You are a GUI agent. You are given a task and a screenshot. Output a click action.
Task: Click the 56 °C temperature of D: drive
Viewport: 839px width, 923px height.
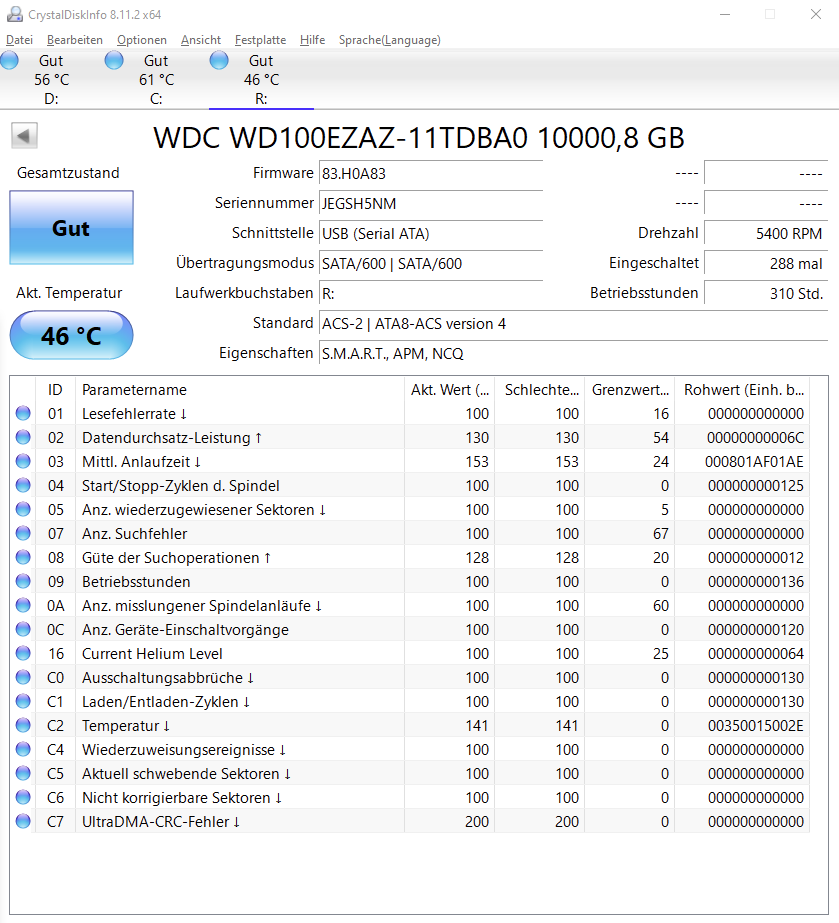coord(52,79)
